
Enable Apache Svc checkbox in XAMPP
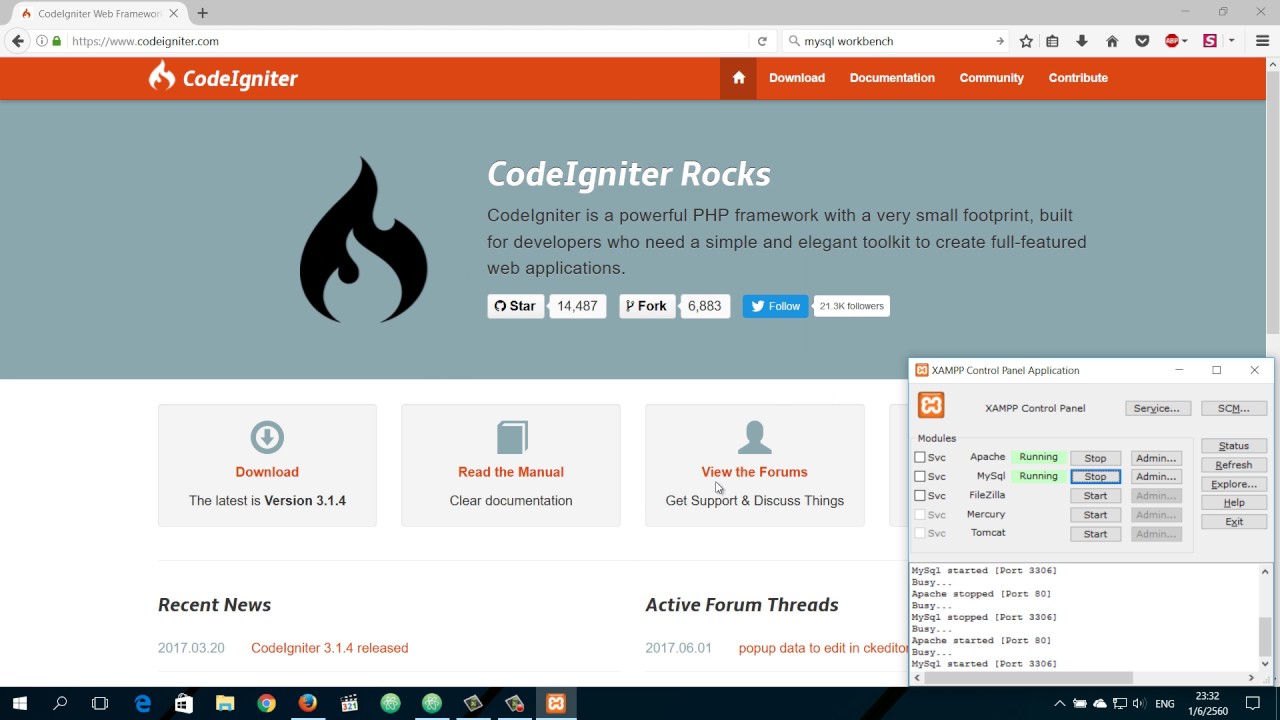coord(920,458)
